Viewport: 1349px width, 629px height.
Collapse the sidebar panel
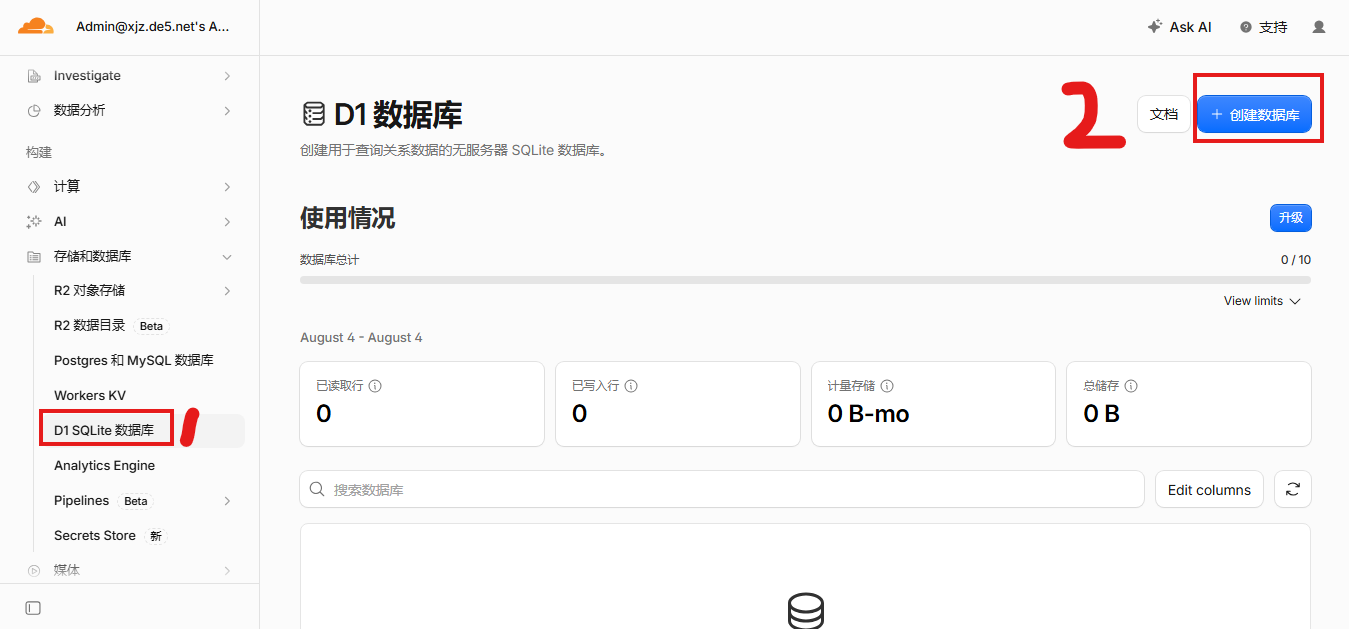(33, 608)
